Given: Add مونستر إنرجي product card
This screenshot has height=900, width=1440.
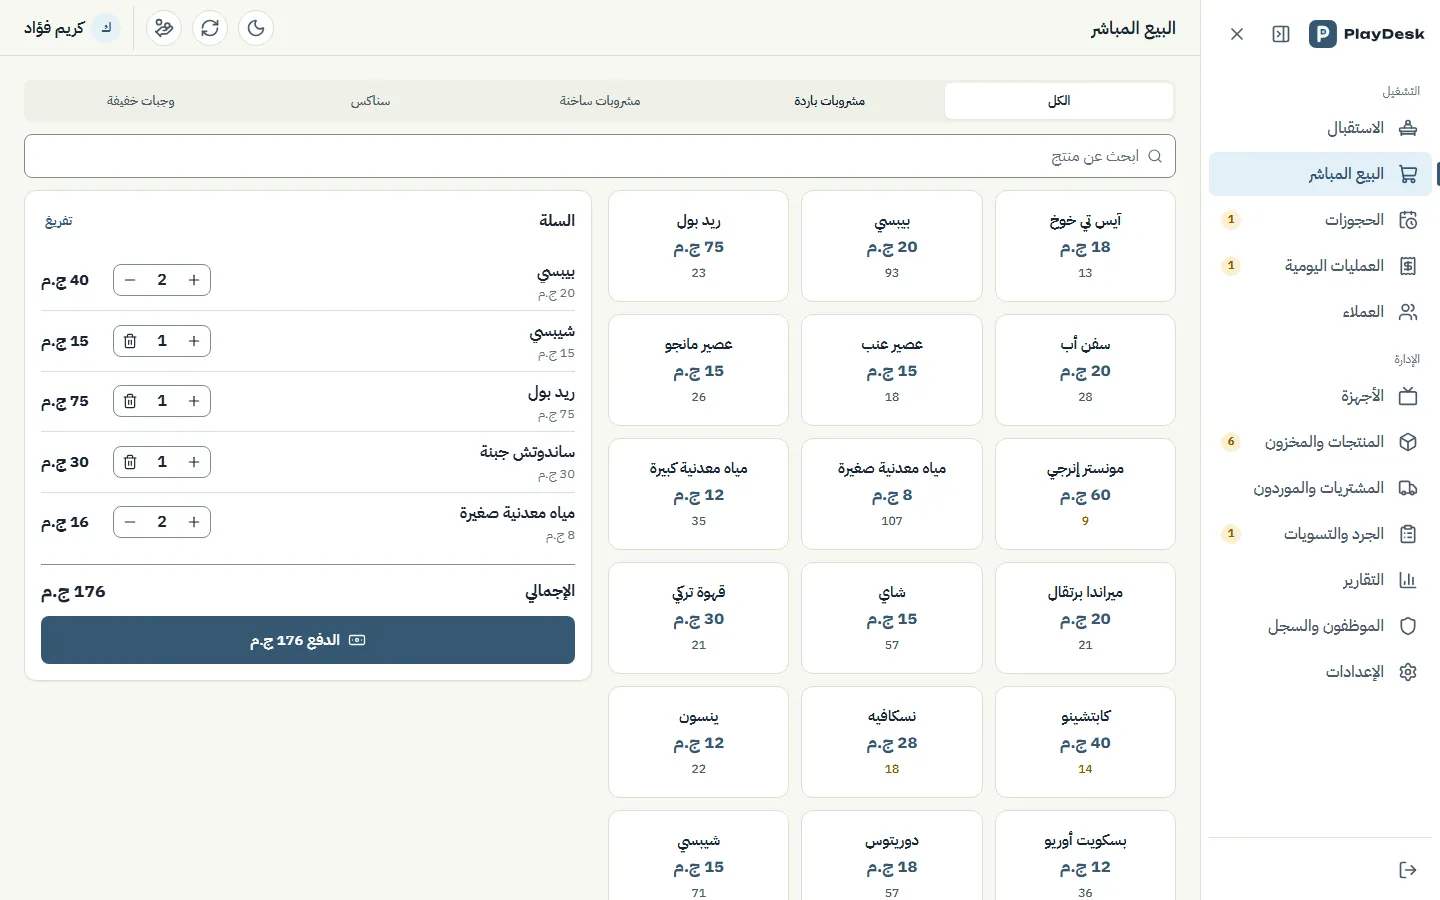Looking at the screenshot, I should pyautogui.click(x=1085, y=494).
